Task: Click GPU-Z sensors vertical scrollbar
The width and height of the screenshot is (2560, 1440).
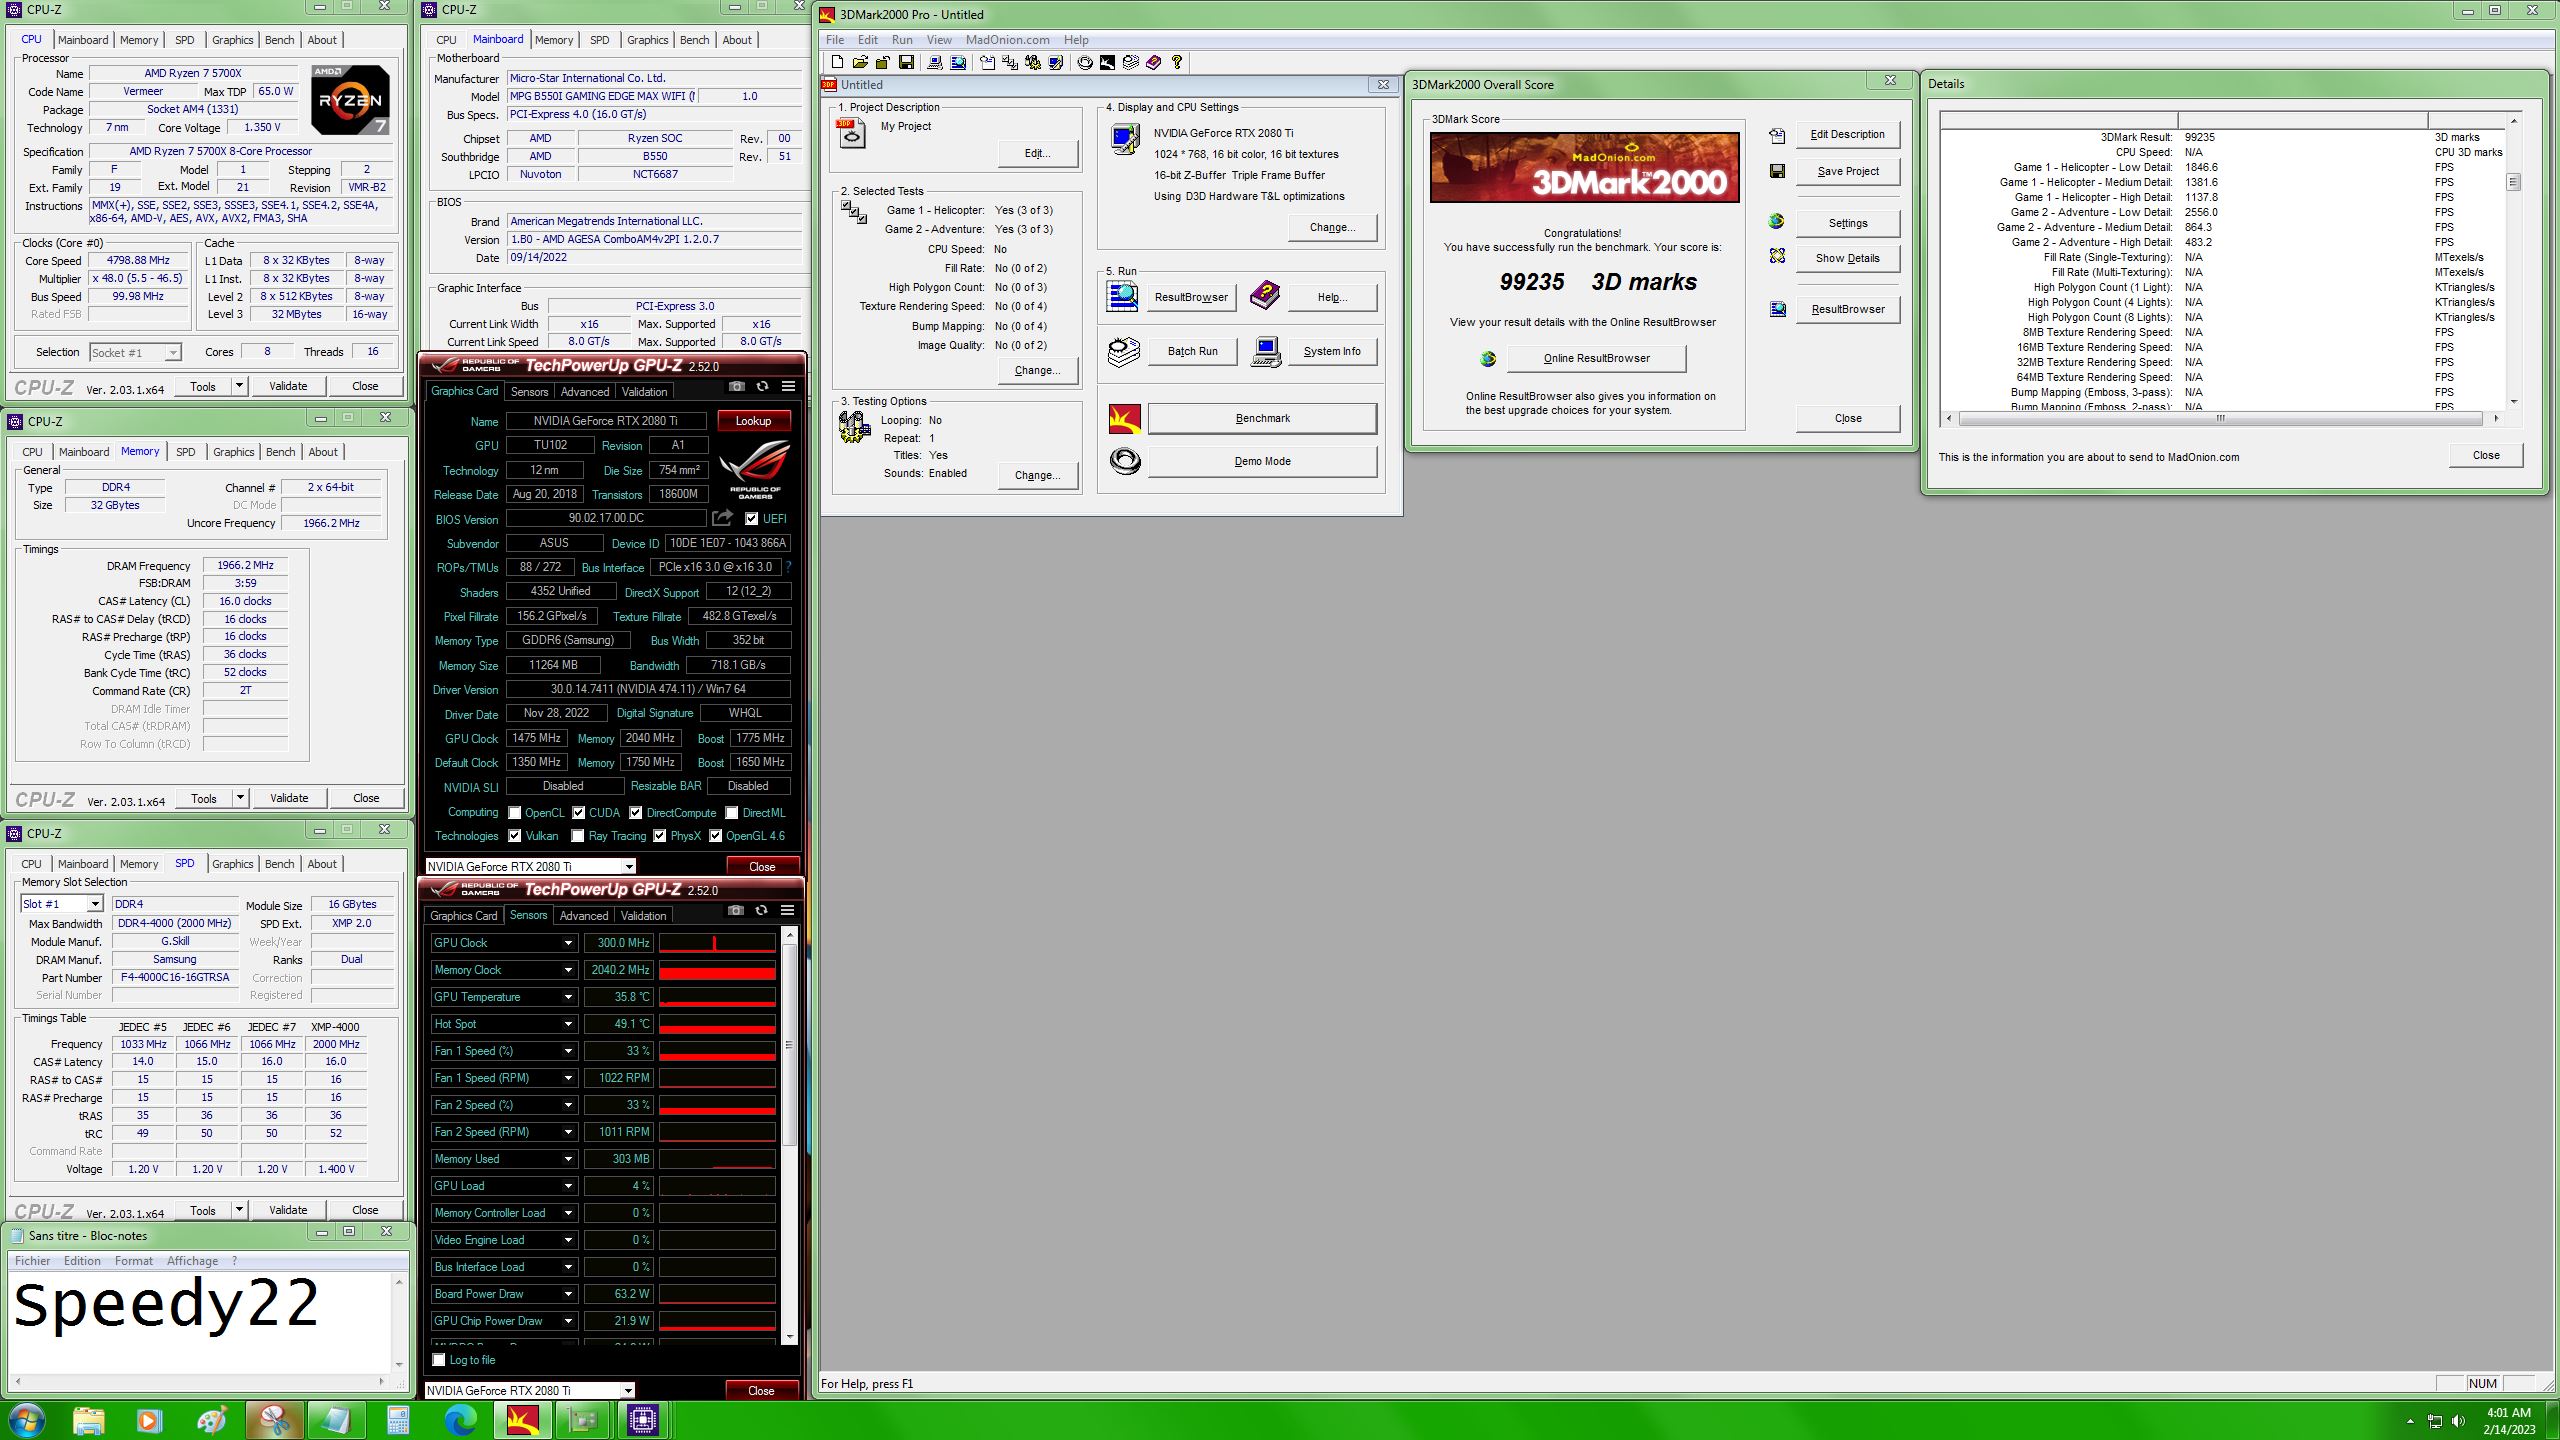Action: 789,1135
